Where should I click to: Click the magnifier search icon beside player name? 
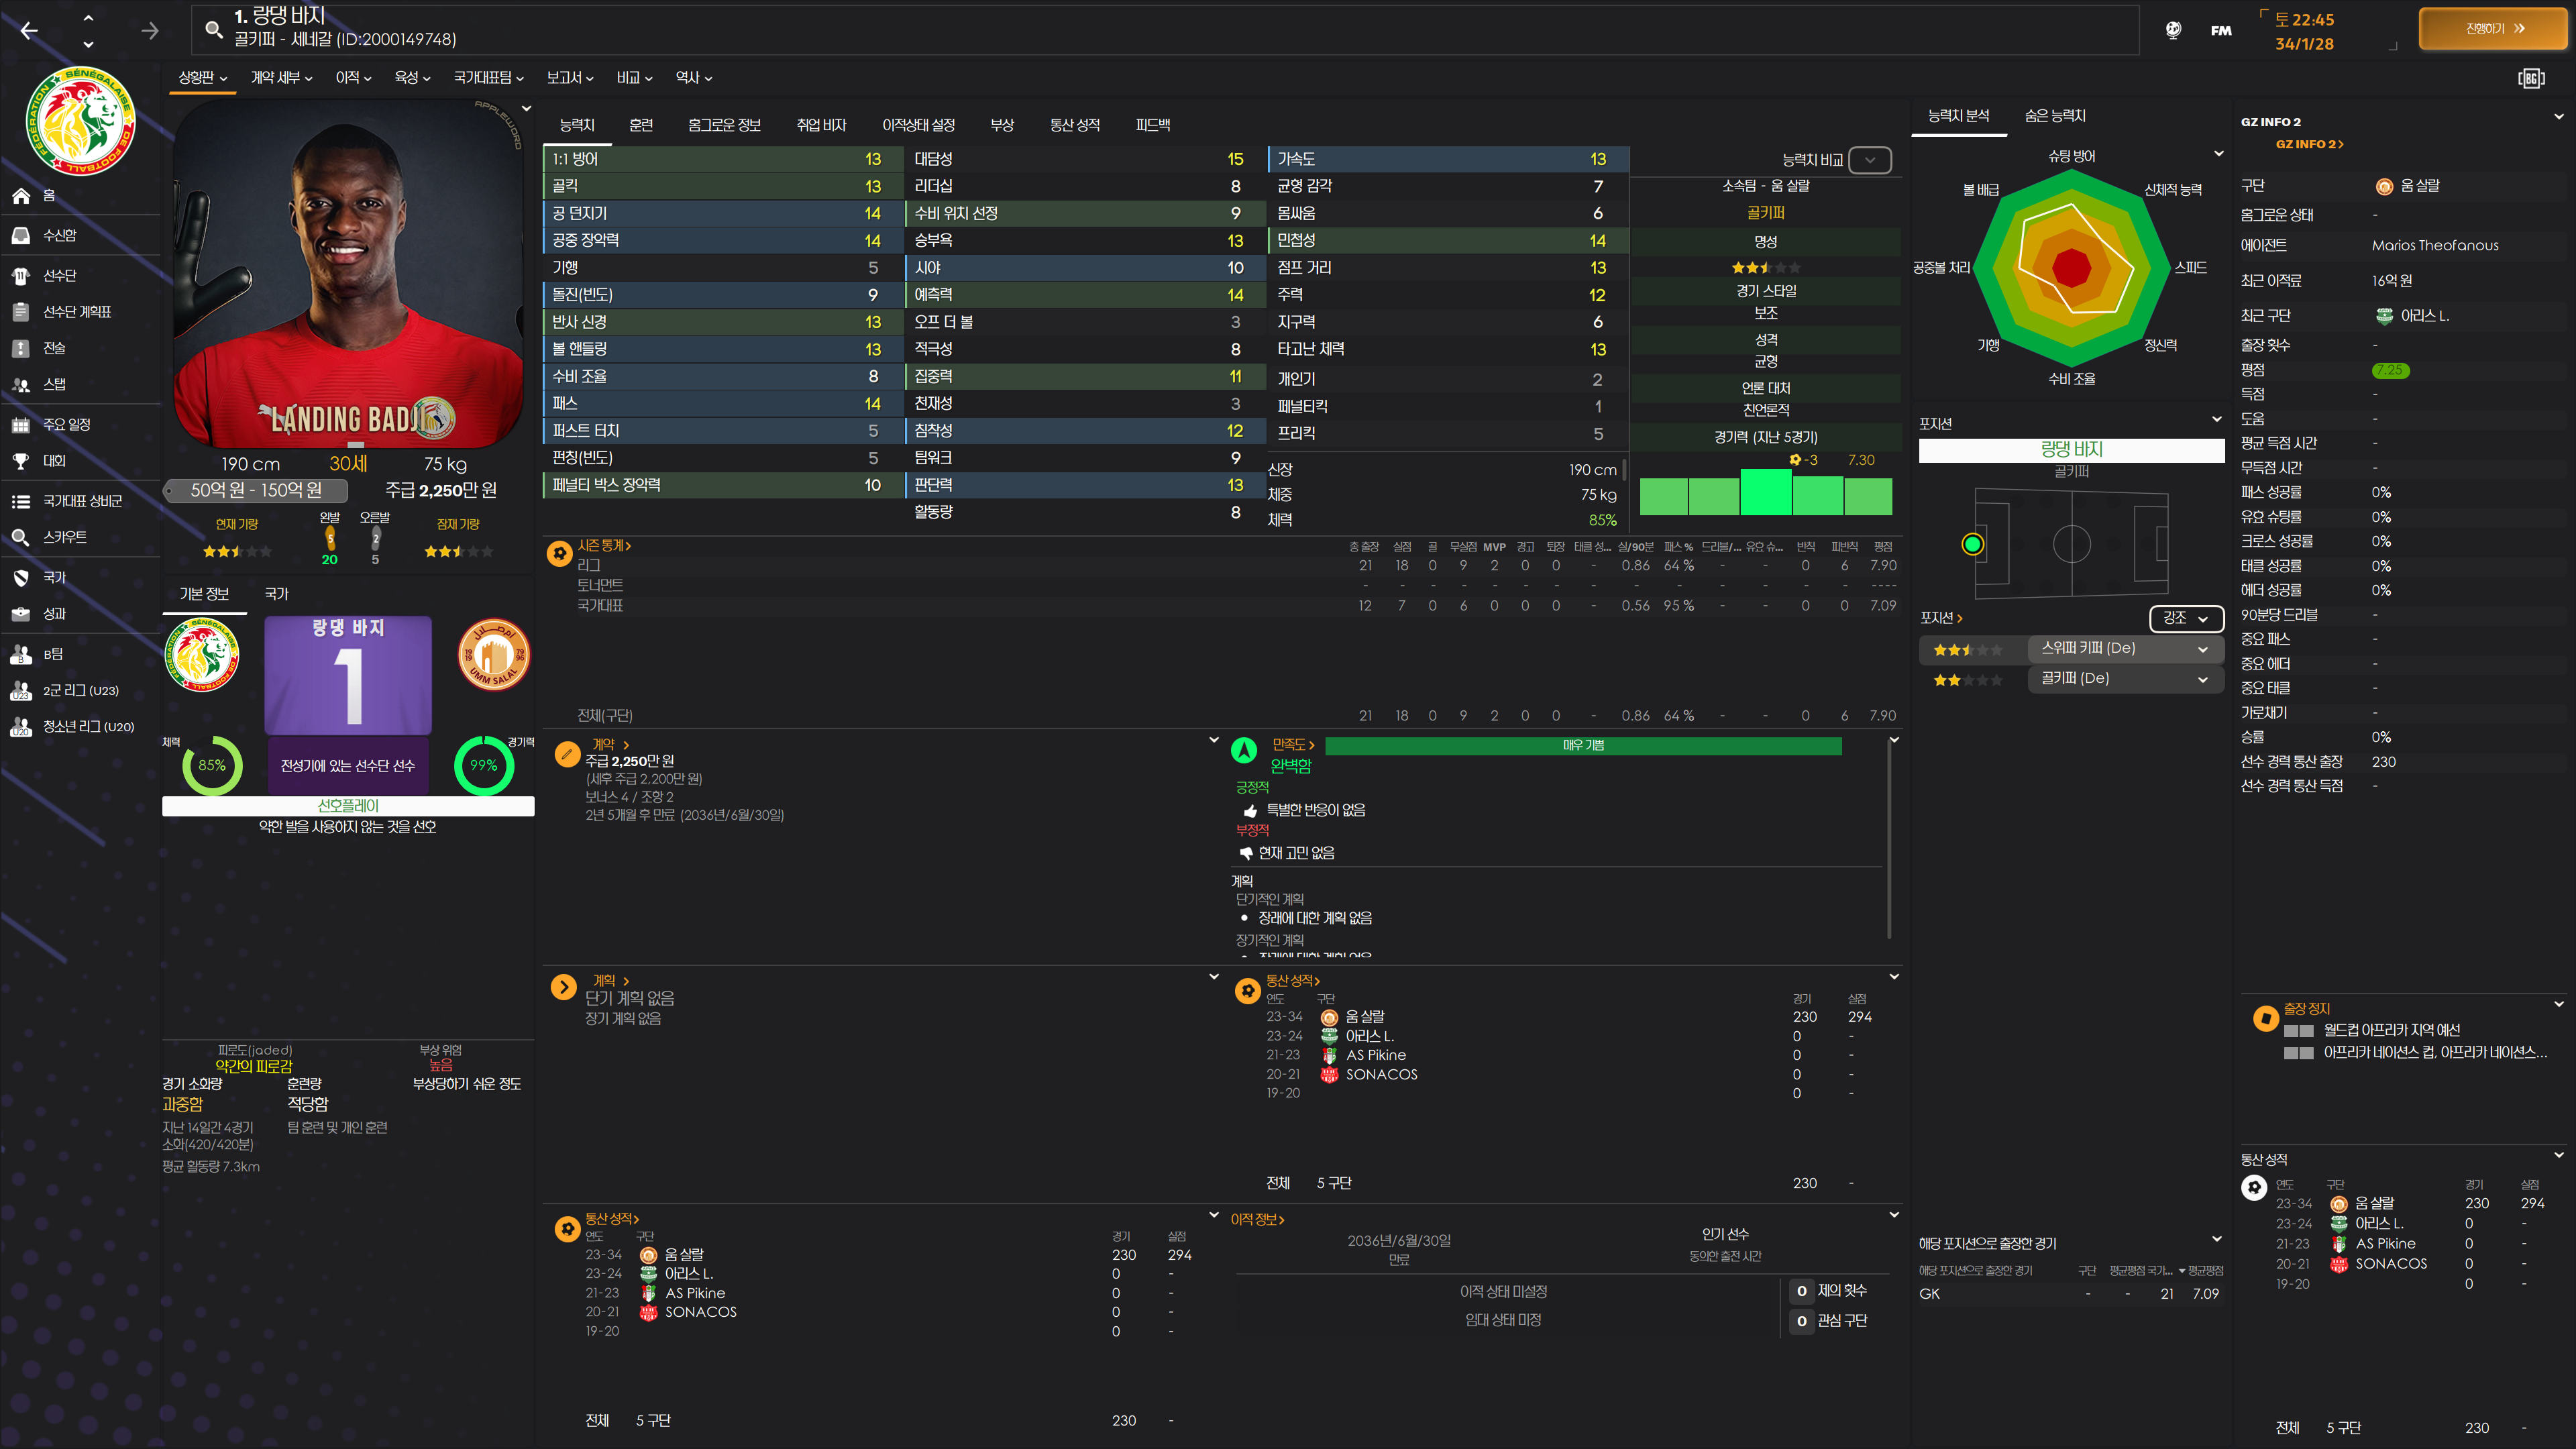[x=214, y=29]
